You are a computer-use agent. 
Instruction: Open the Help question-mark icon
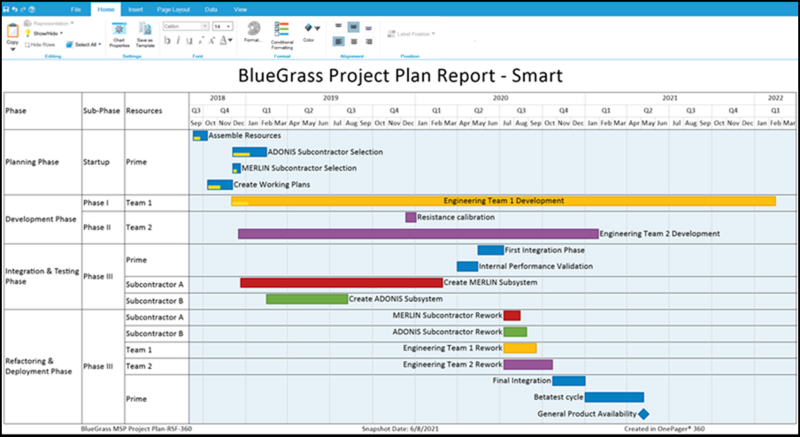(32, 9)
